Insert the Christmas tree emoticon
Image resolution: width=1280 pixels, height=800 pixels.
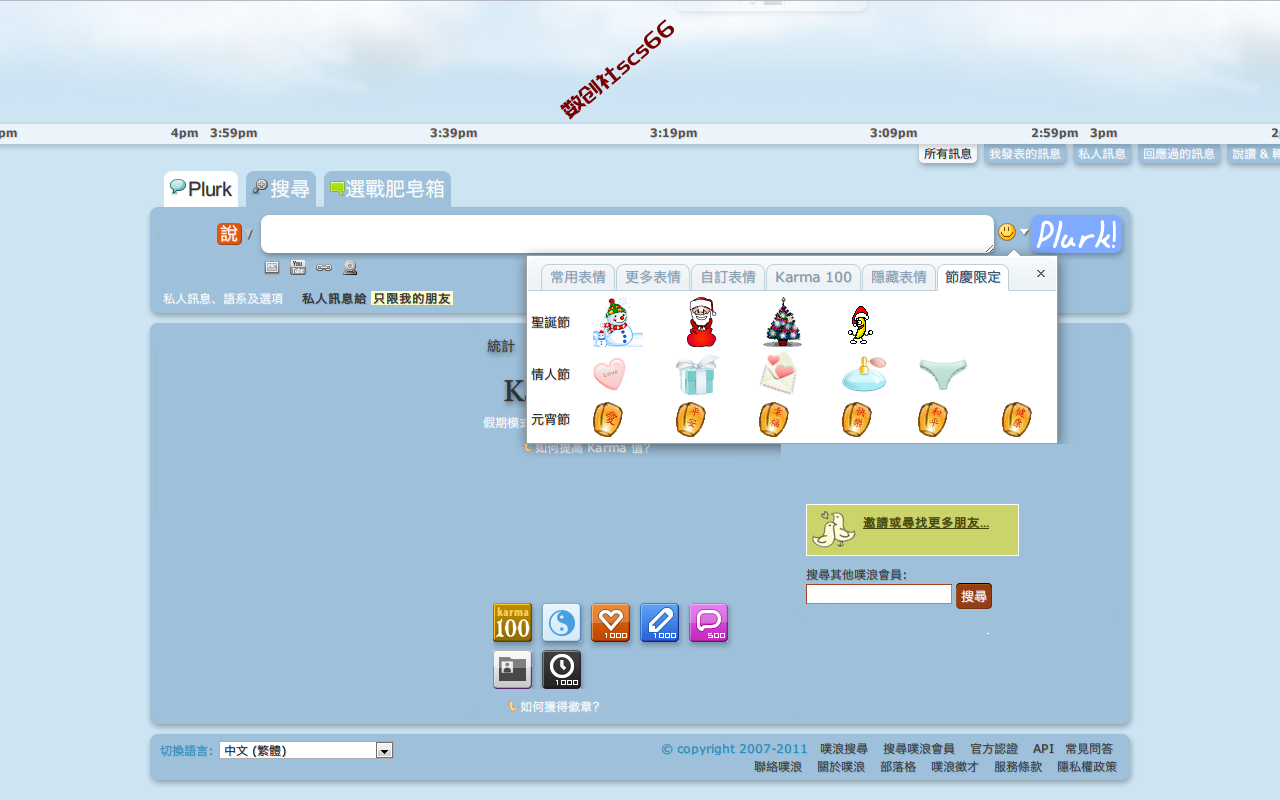point(782,322)
